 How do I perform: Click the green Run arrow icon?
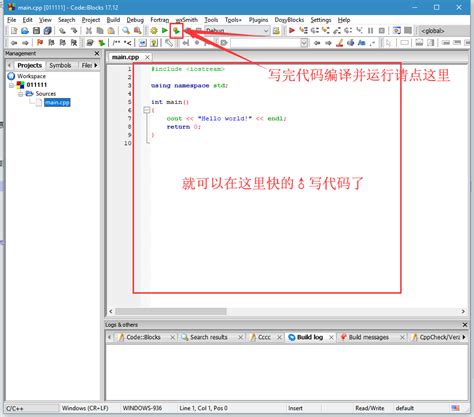165,31
